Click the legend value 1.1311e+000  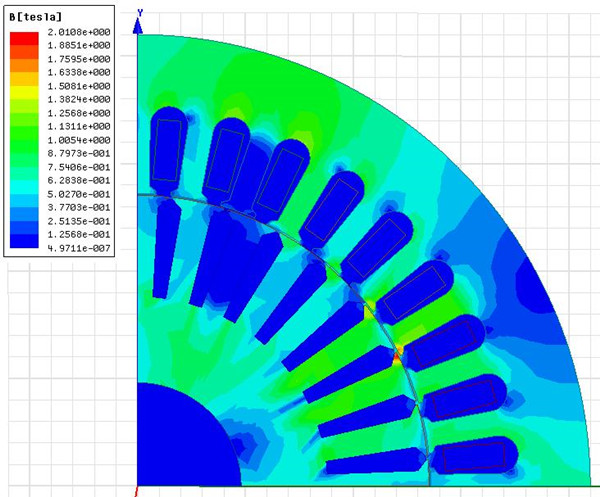pos(79,126)
